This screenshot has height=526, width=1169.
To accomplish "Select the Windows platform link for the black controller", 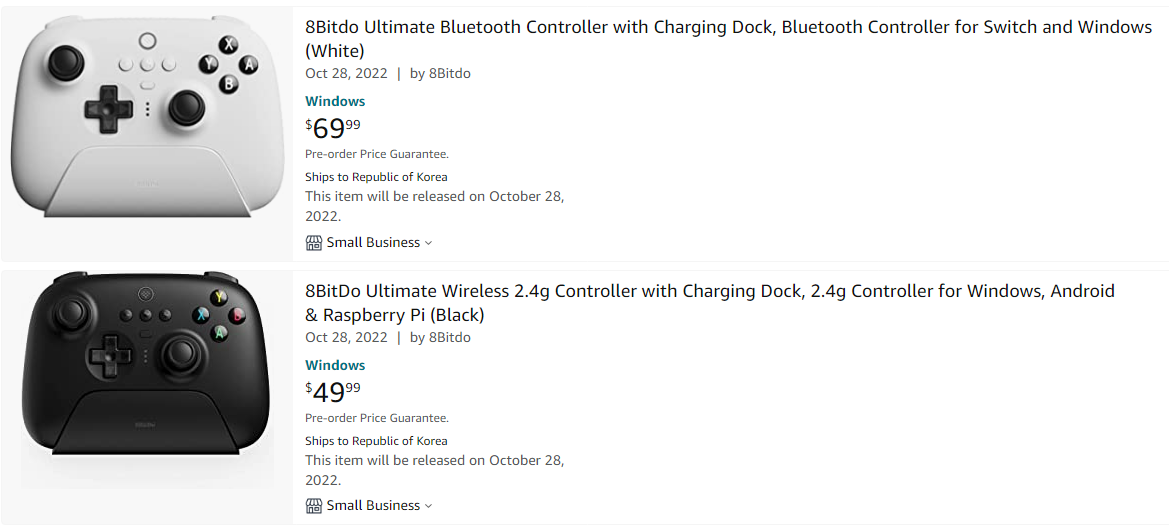I will point(335,365).
